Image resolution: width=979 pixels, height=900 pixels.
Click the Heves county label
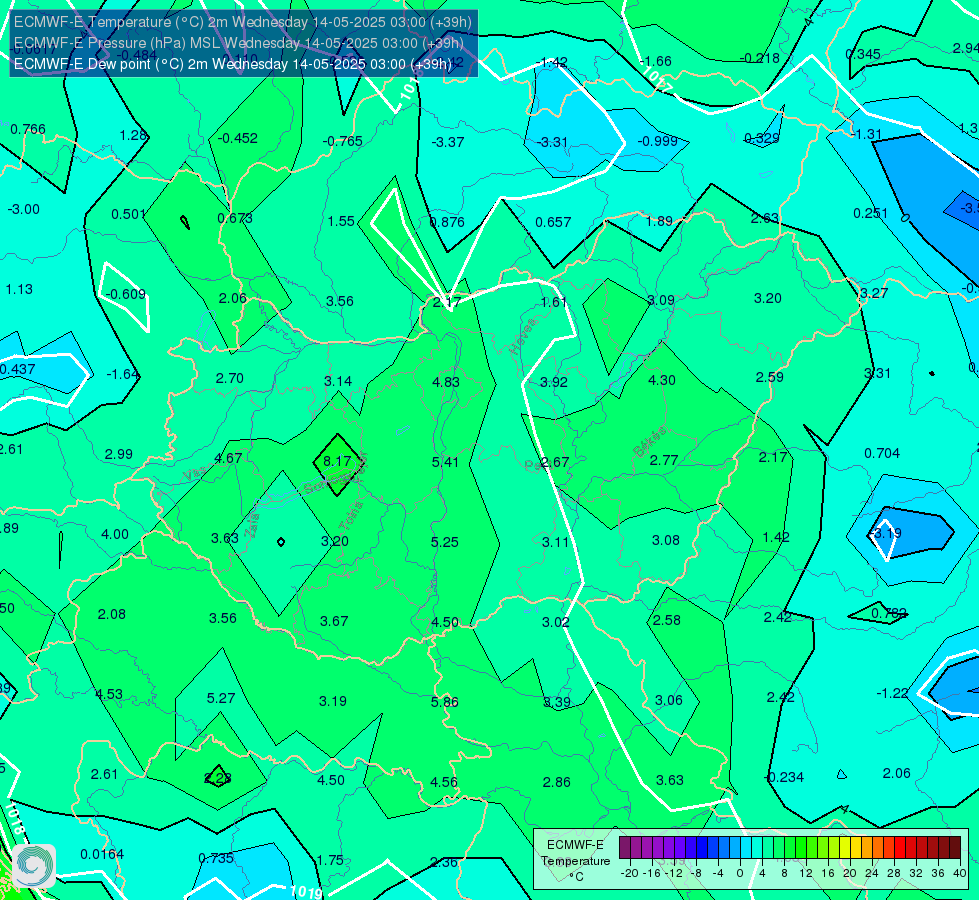523,337
